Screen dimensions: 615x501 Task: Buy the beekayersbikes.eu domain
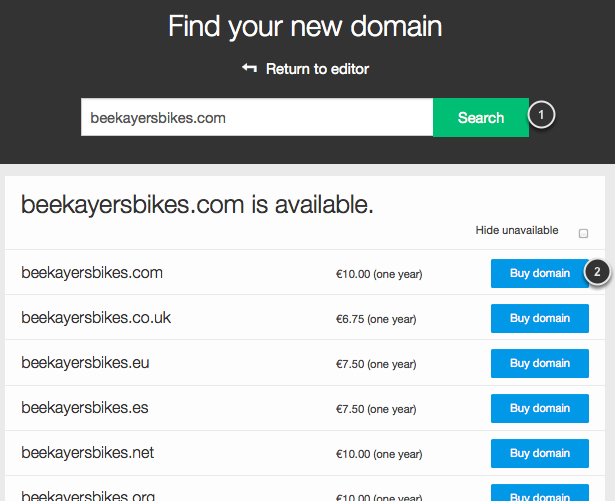coord(539,363)
